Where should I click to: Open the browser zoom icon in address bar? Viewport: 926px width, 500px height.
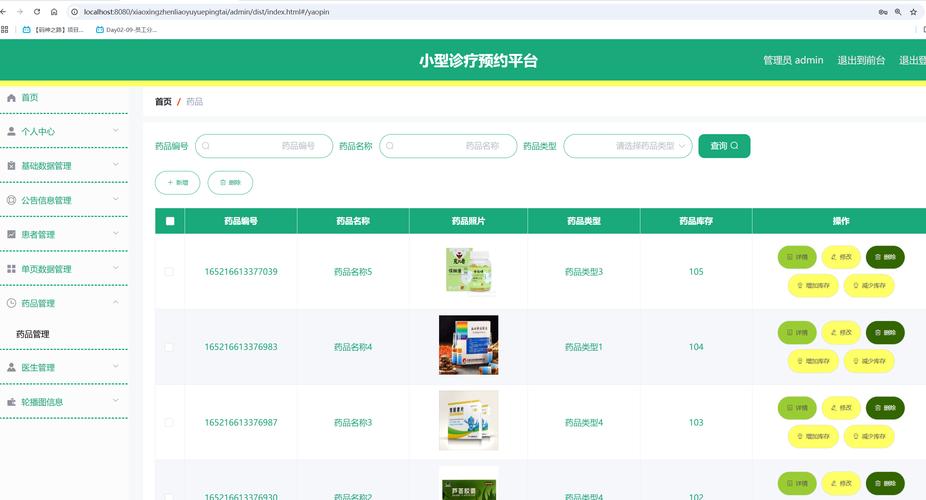pos(898,12)
